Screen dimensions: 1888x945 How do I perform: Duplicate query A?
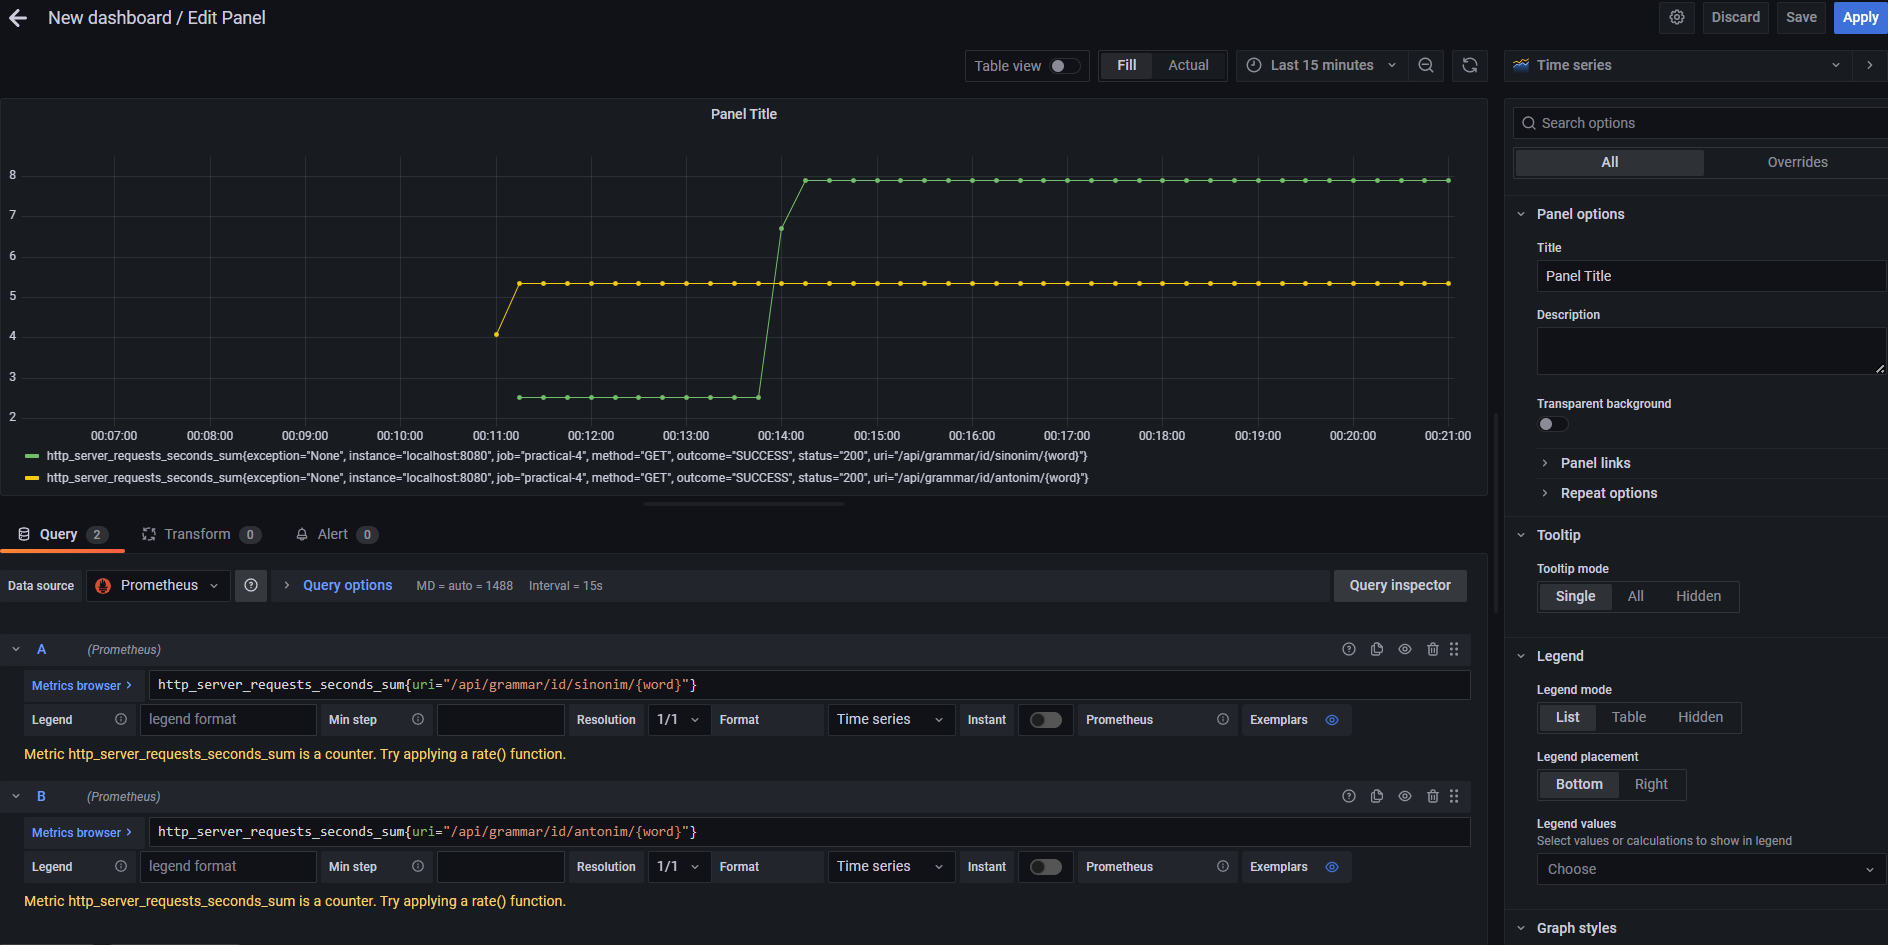coord(1377,649)
